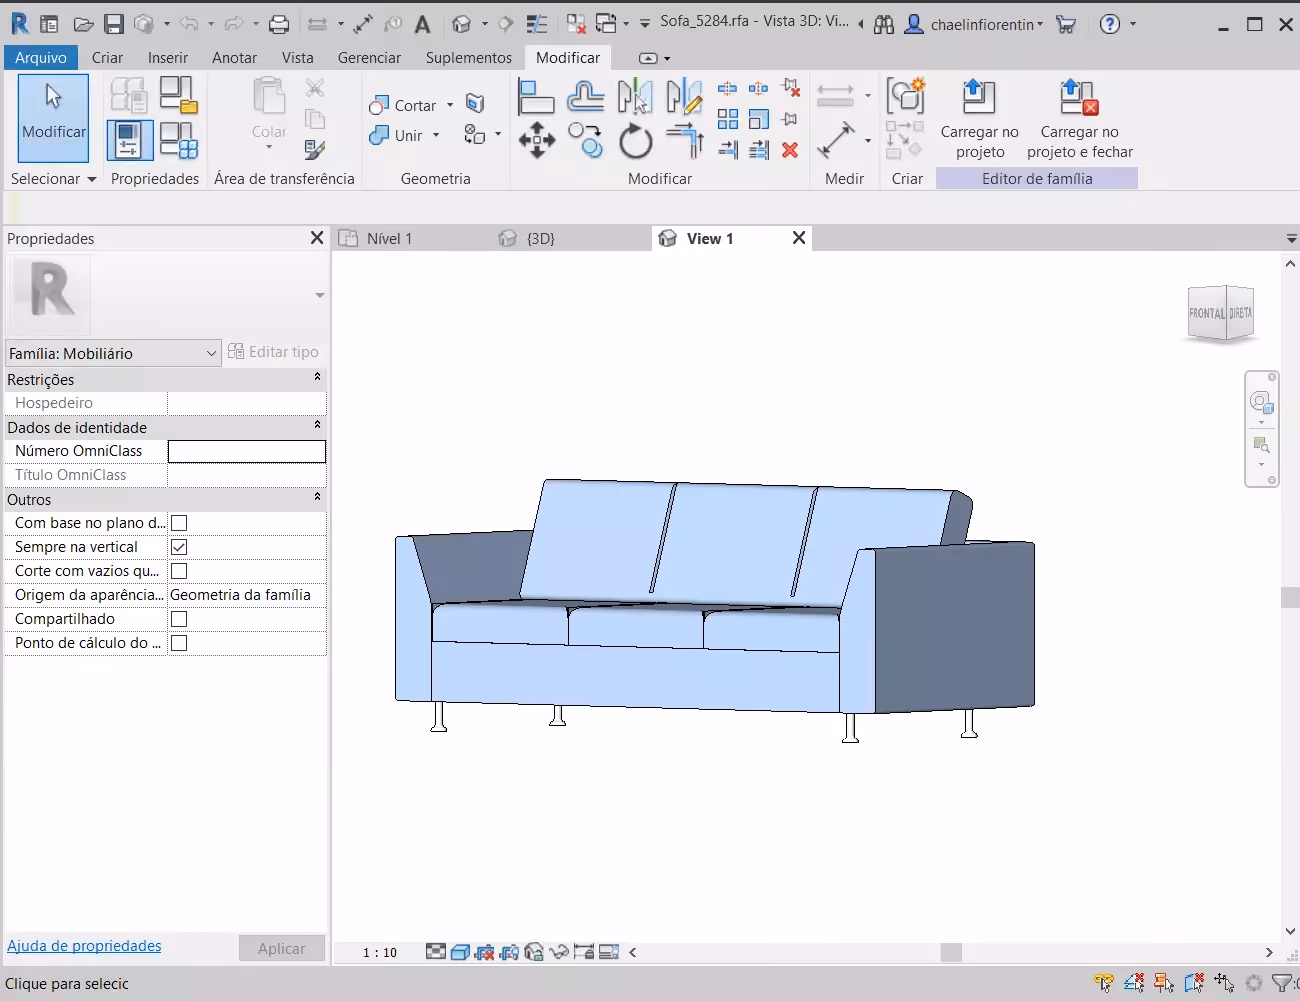Click Save icon in quick access toolbar
This screenshot has height=1001, width=1300.
(114, 24)
